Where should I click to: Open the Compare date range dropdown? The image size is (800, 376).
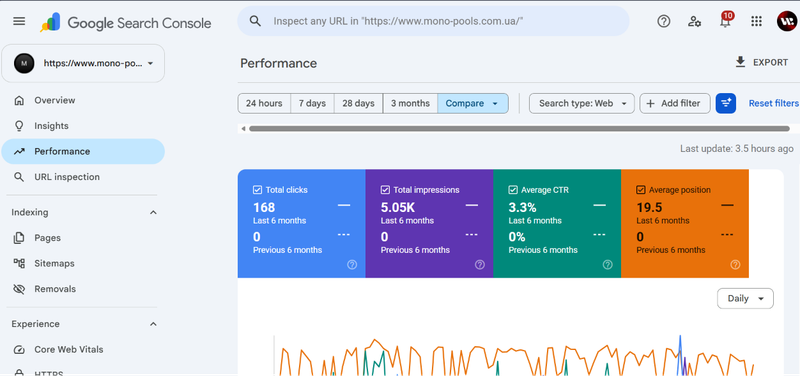472,103
